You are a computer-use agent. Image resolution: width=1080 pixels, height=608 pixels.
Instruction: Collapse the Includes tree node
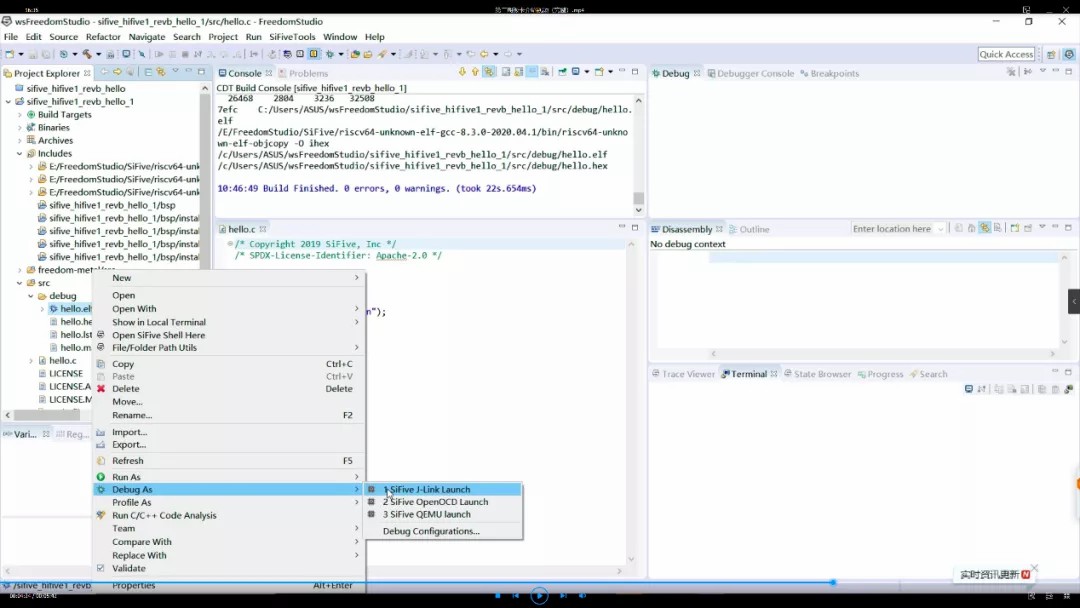coord(19,154)
